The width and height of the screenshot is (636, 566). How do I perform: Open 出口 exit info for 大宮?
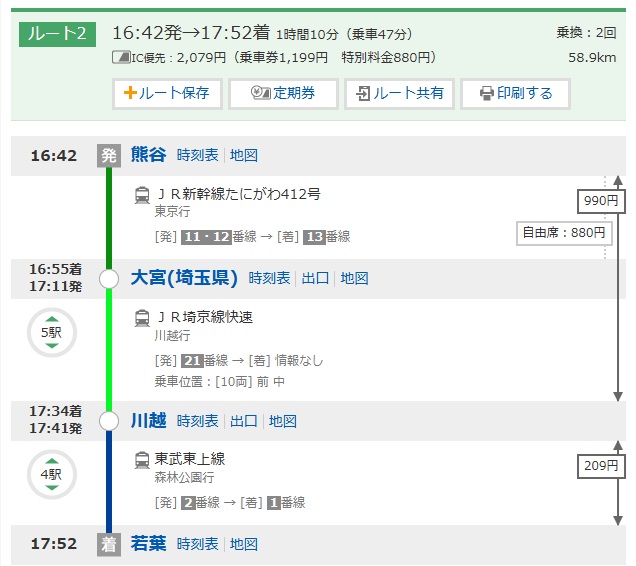315,278
